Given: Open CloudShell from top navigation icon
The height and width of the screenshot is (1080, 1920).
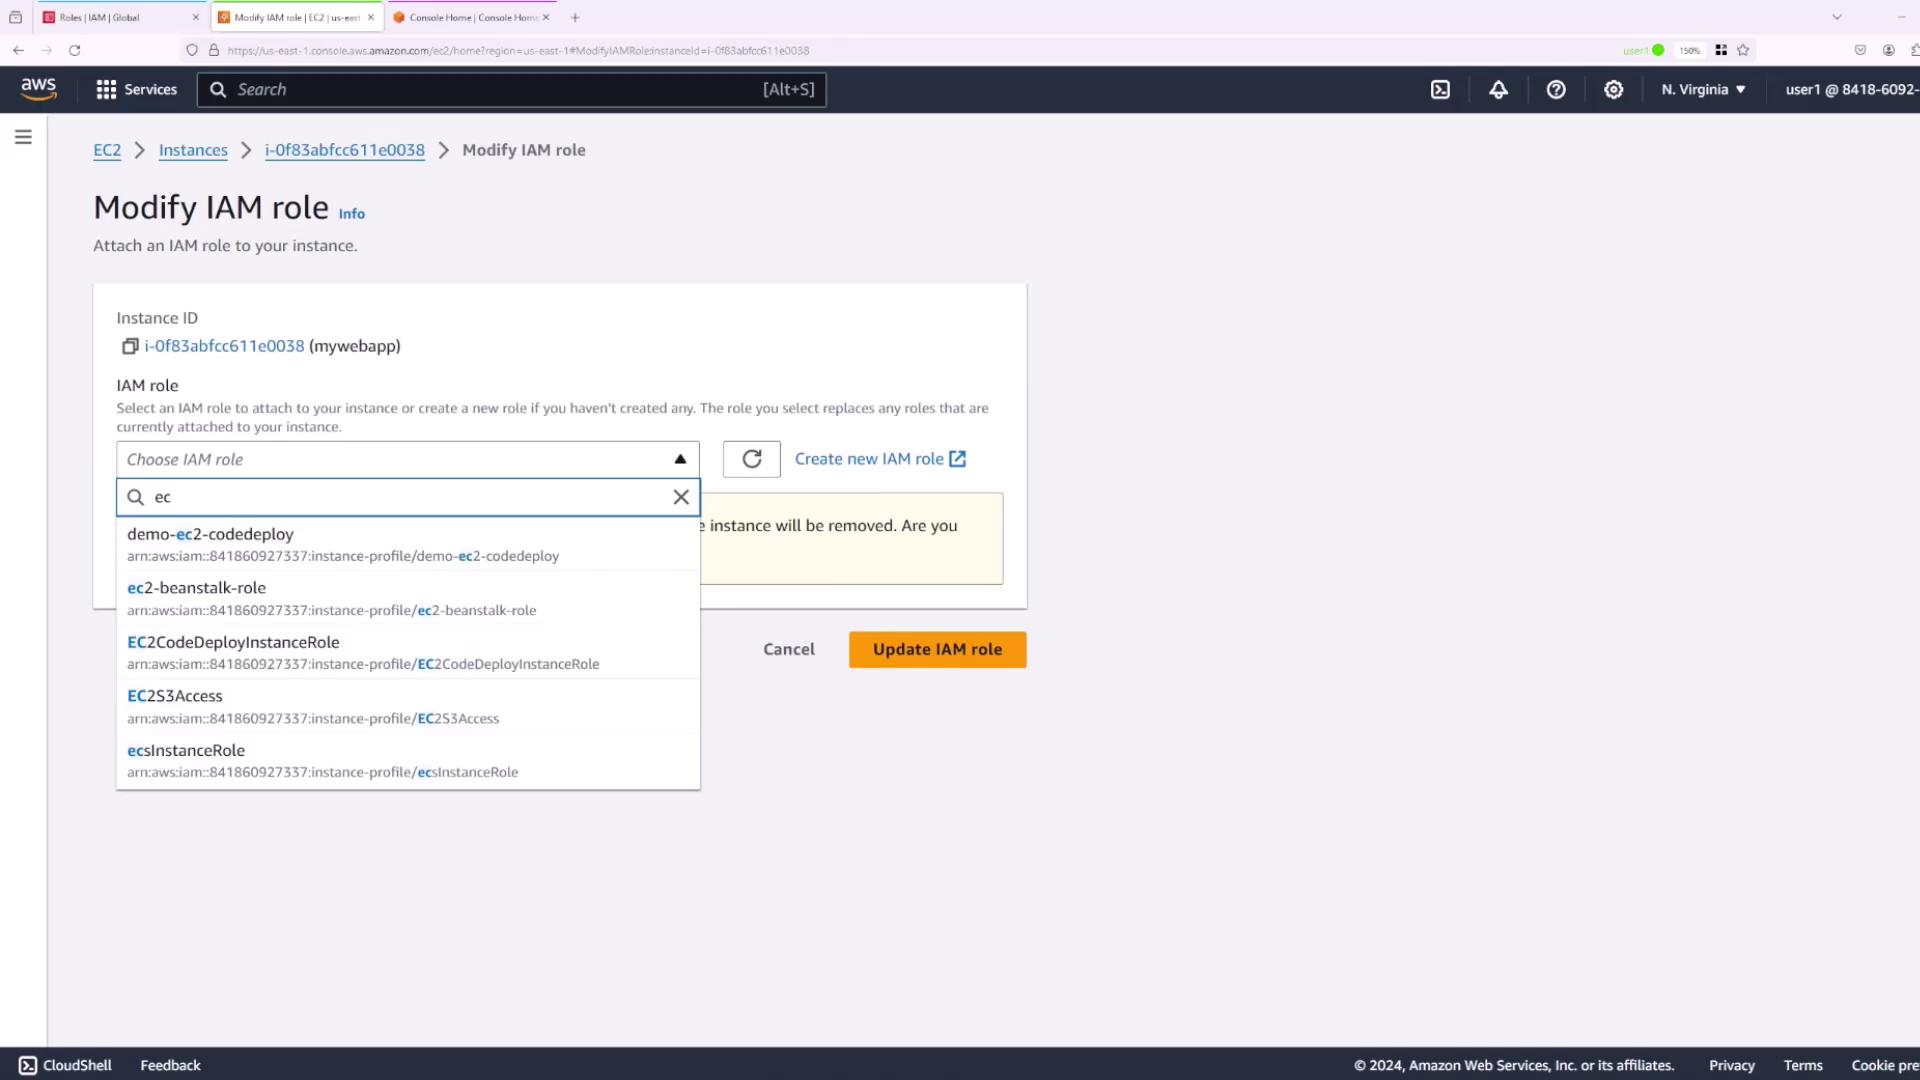Looking at the screenshot, I should pos(1440,89).
